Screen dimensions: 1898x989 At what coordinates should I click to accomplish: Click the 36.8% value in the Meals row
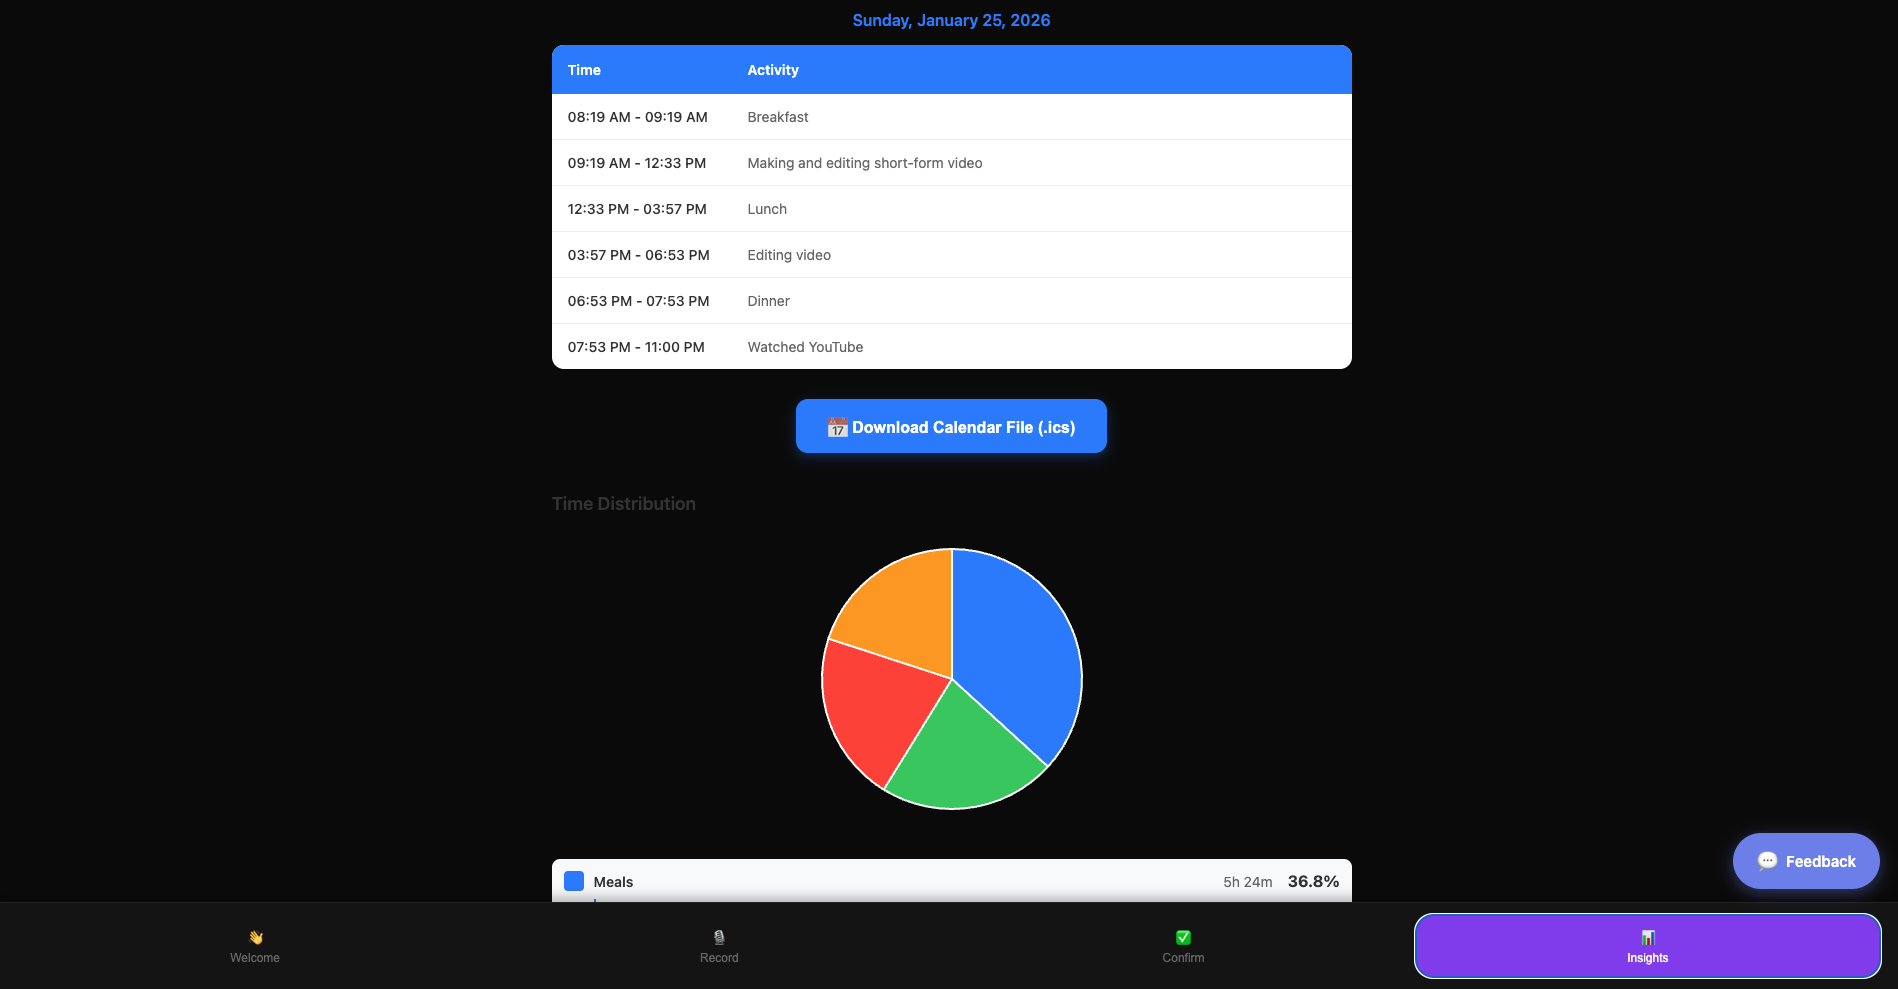coord(1312,881)
